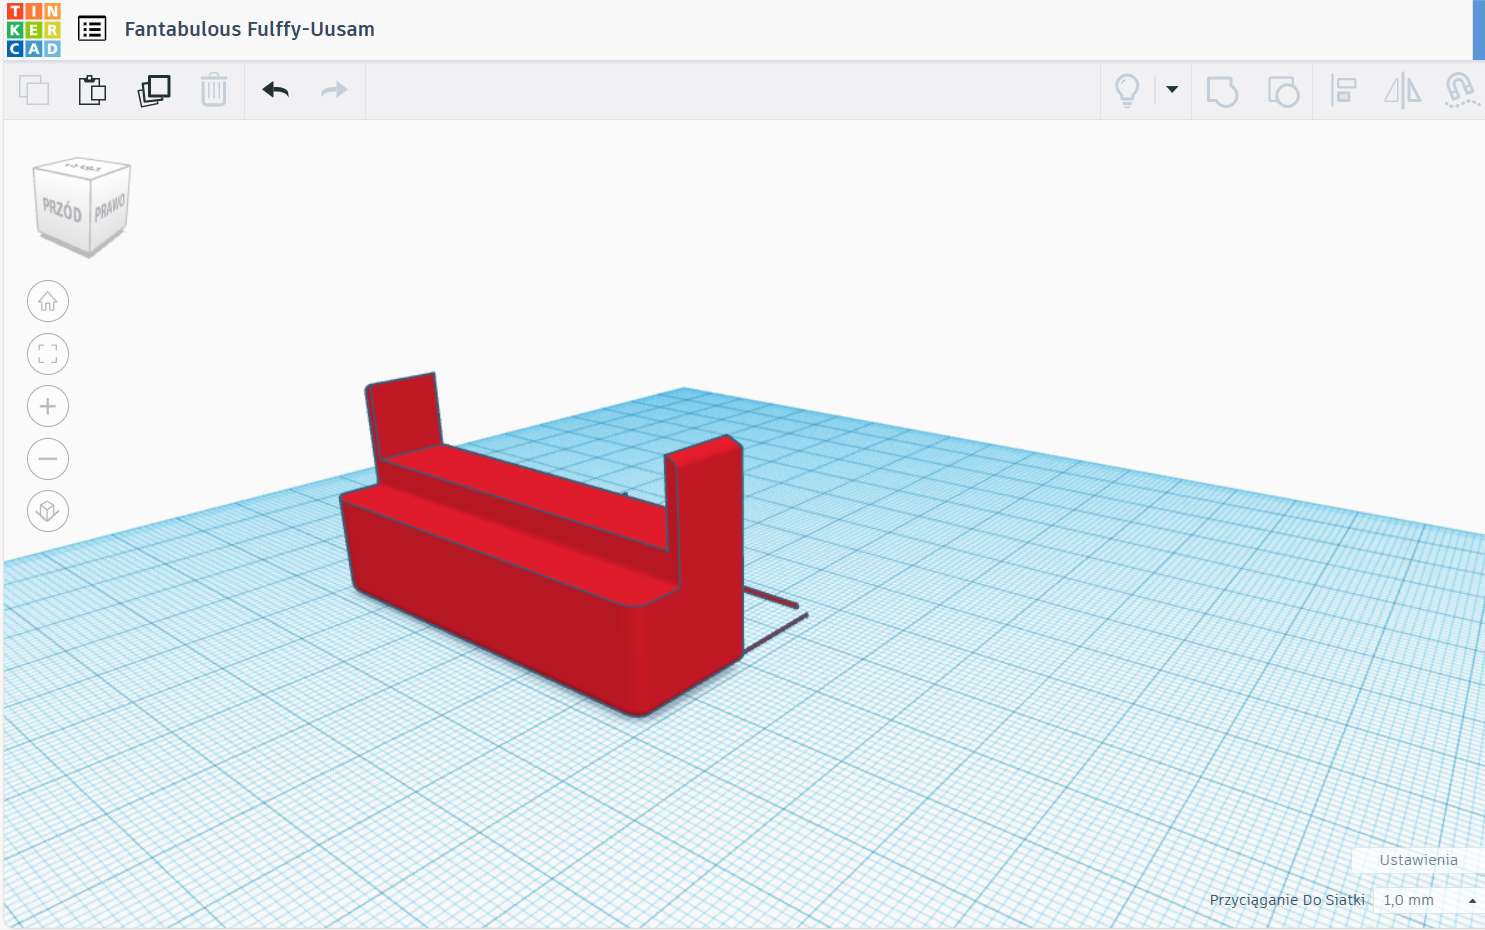Click the Ungroup shapes icon
The width and height of the screenshot is (1485, 930).
coord(1283,91)
